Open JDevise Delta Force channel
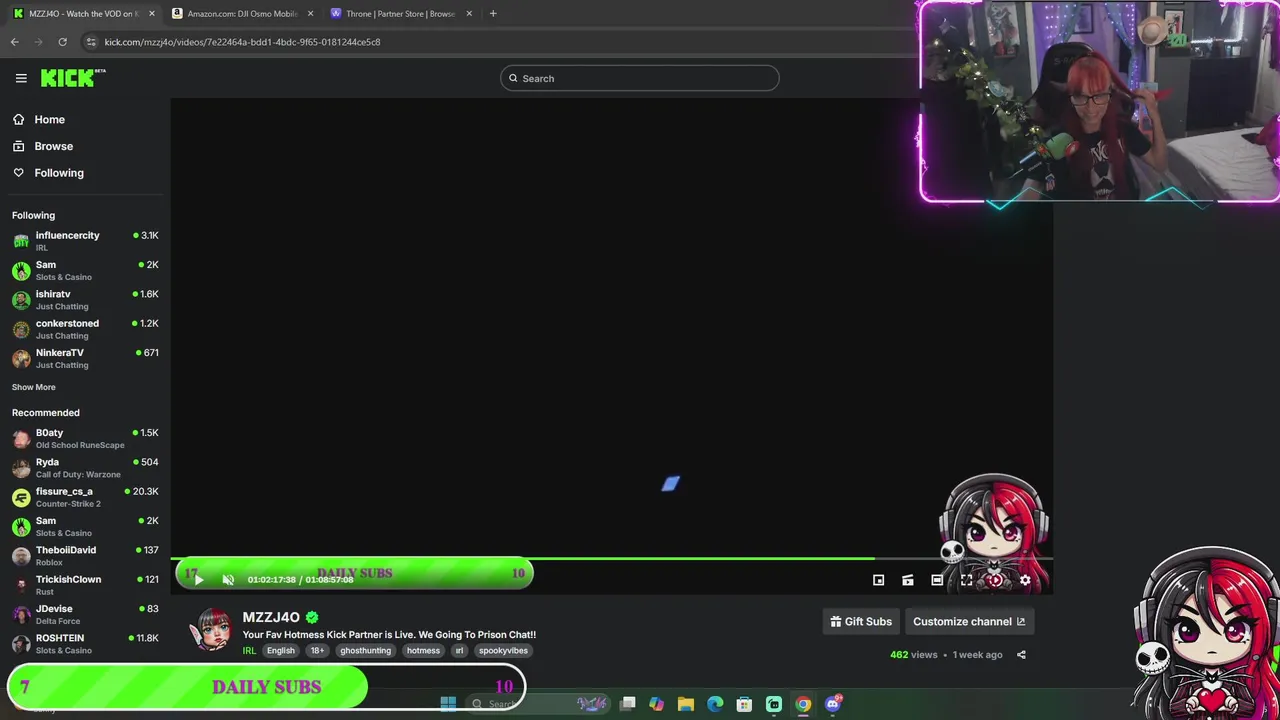 tap(85, 614)
